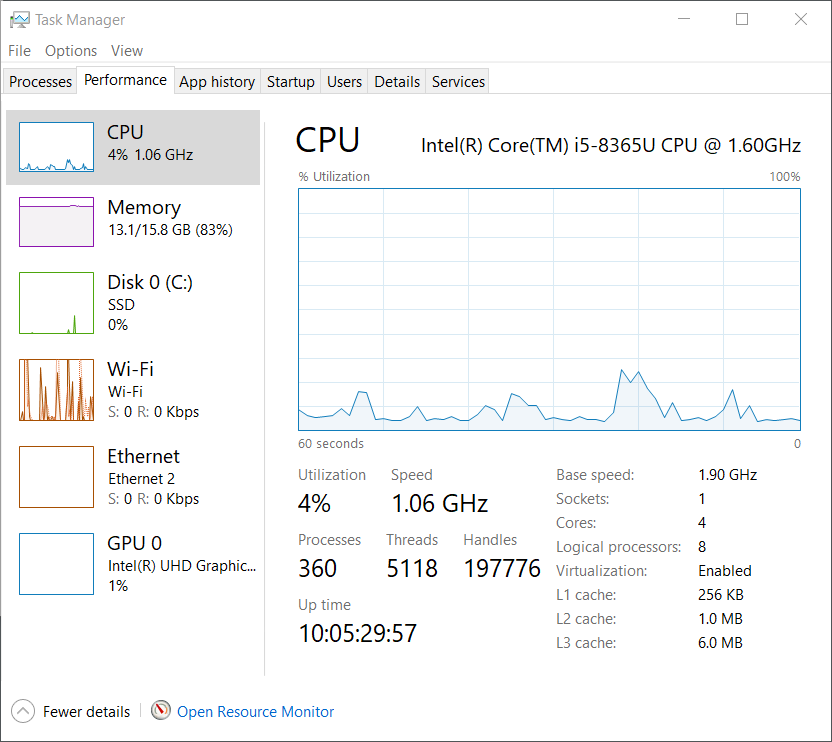The image size is (832, 742).
Task: Click the 4% utilization value
Action: [314, 503]
